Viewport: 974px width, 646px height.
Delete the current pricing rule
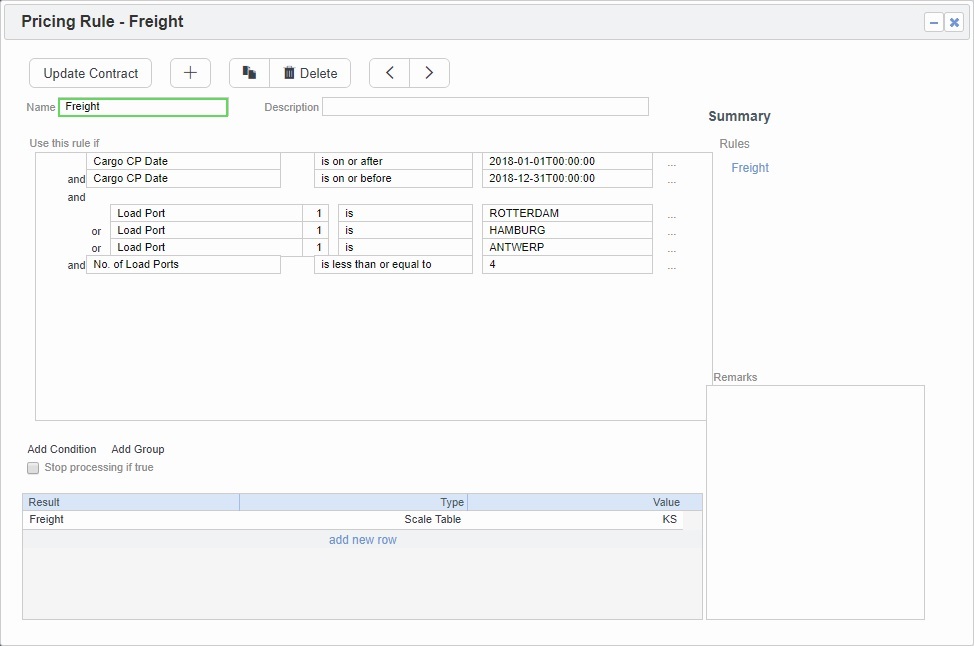point(310,73)
